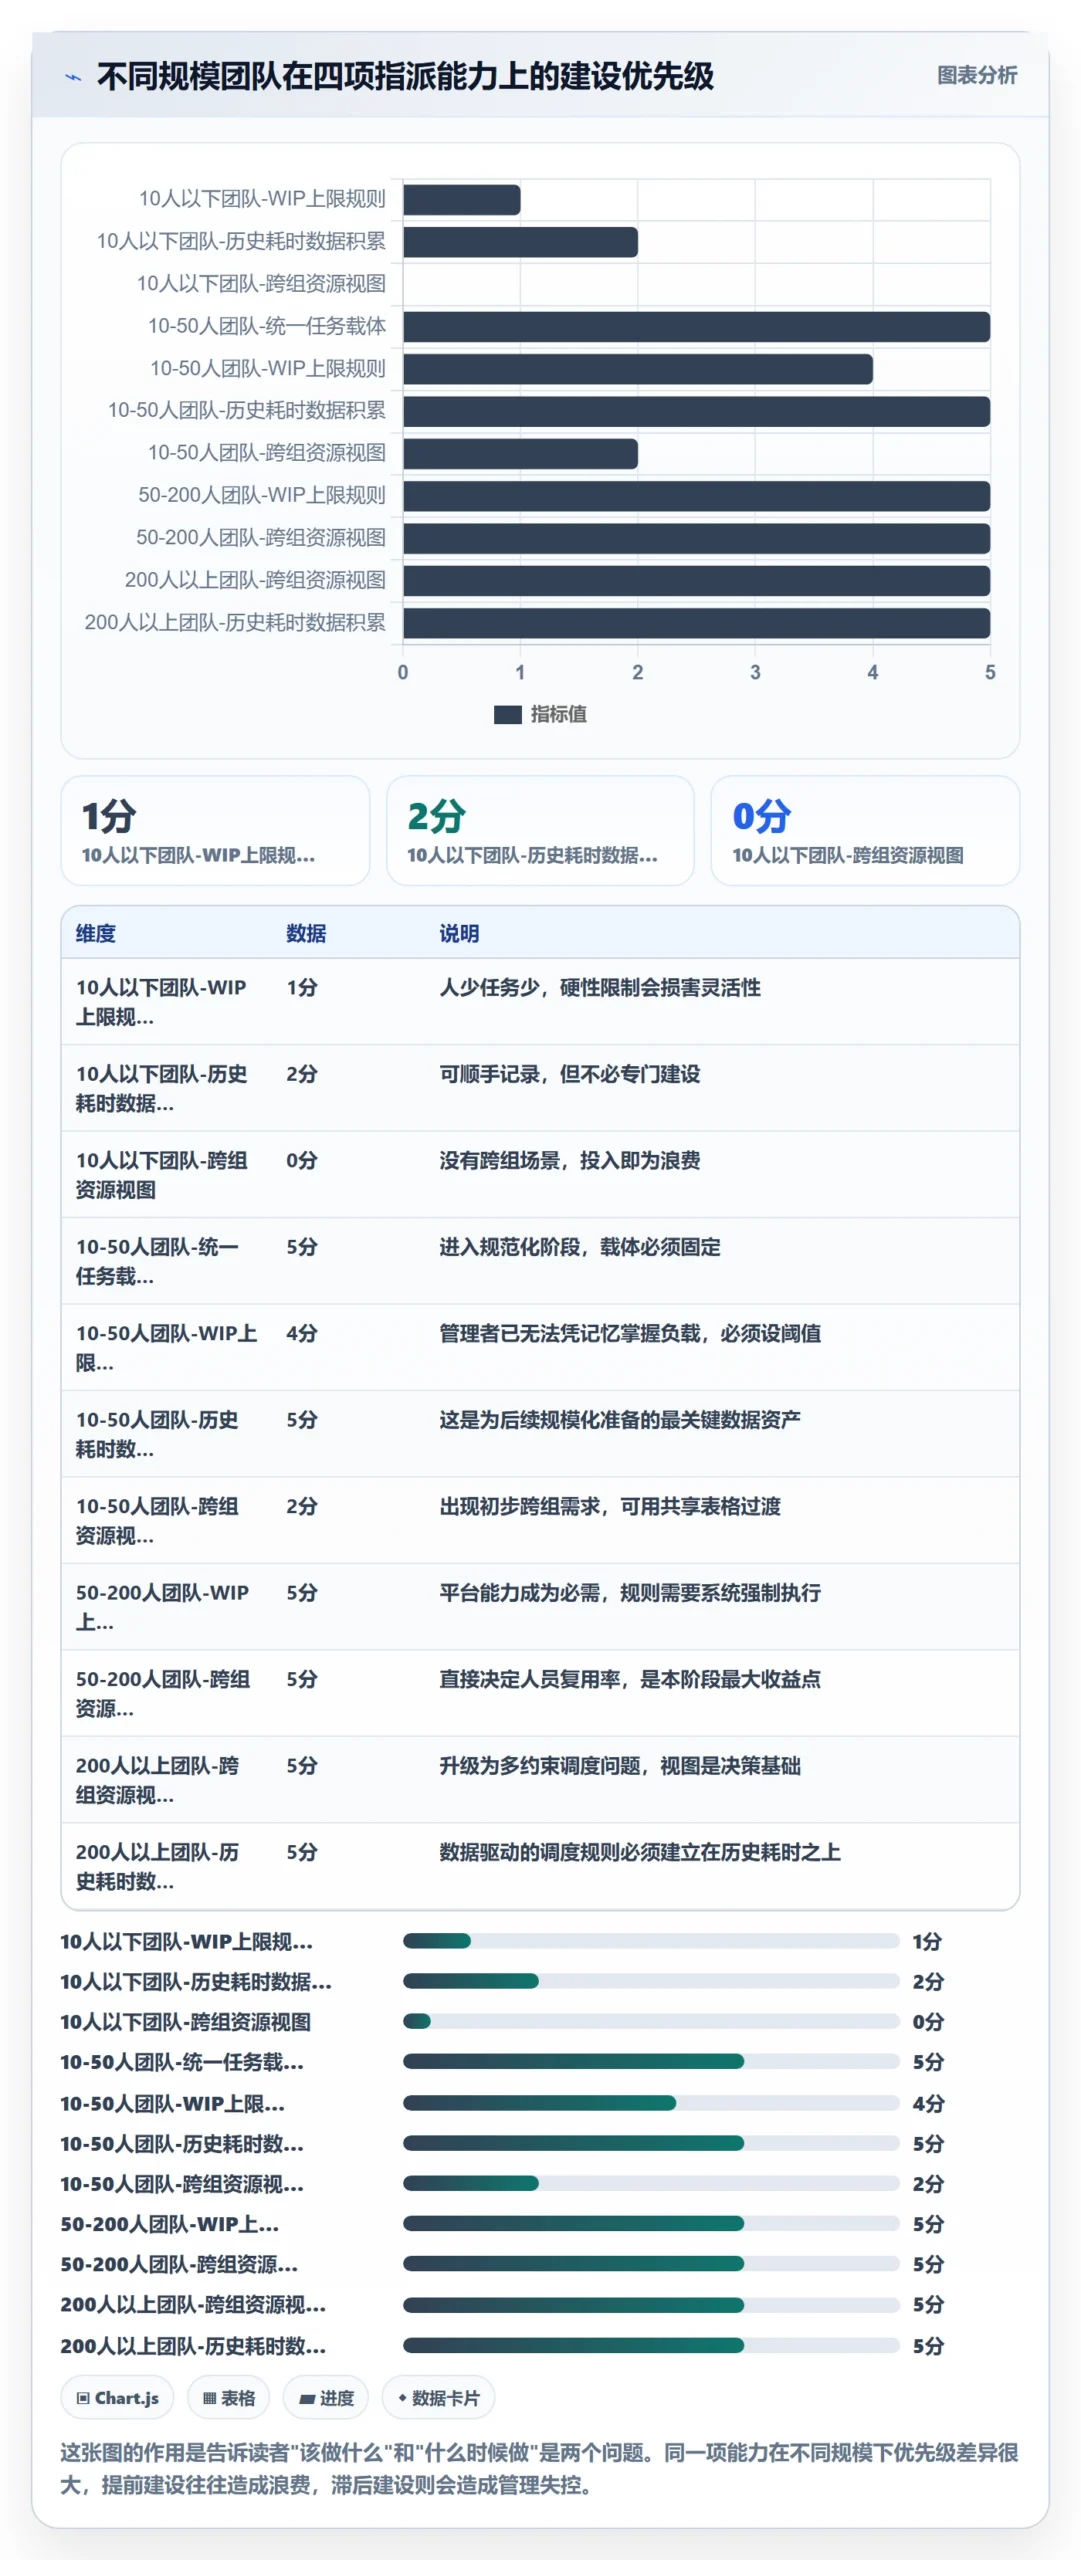Select the 进度 tag chip
Viewport: 1081px width, 2560px height.
point(326,2398)
